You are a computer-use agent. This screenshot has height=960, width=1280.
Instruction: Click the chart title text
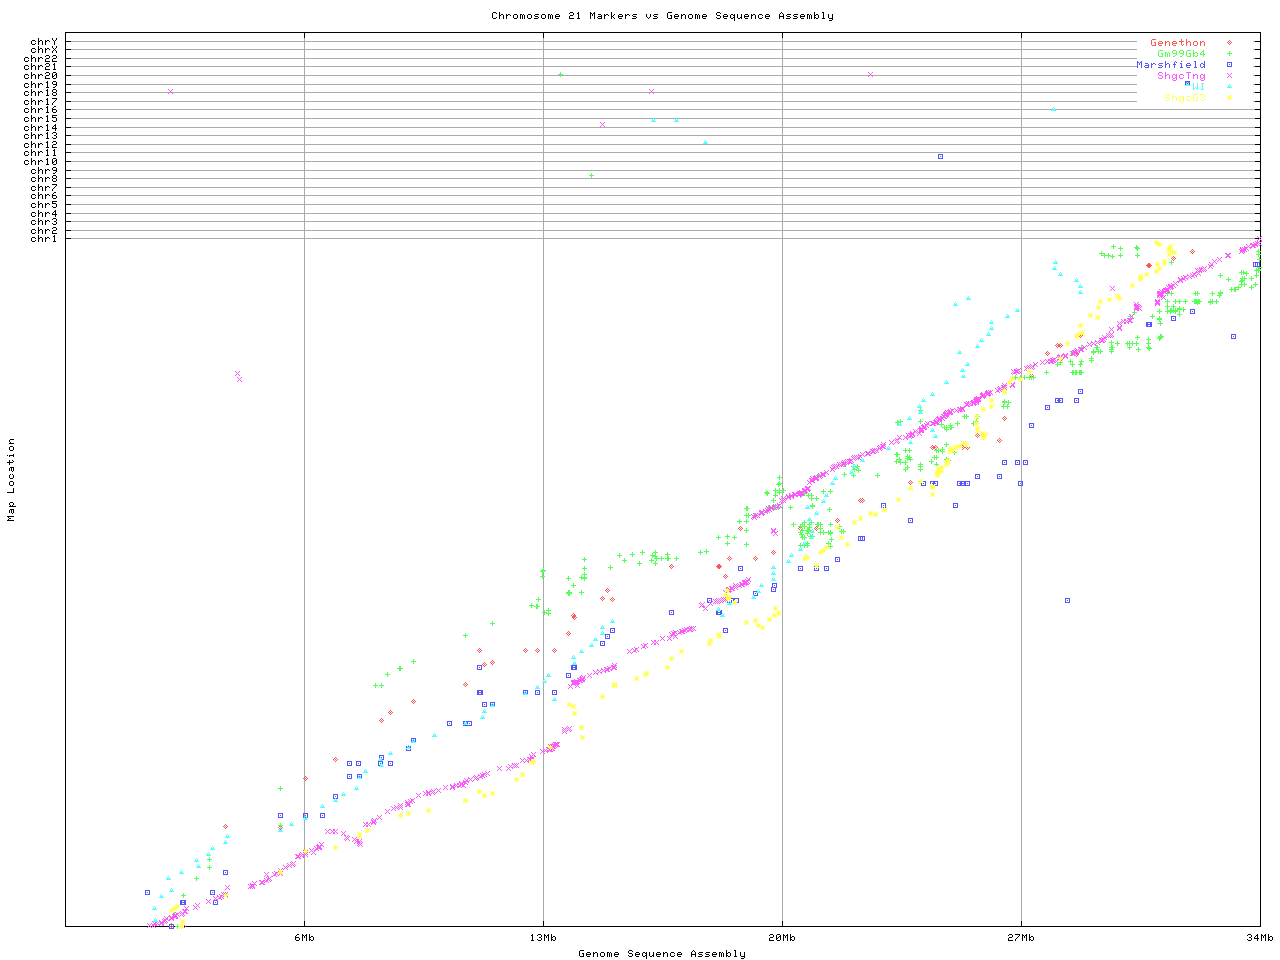pos(662,16)
